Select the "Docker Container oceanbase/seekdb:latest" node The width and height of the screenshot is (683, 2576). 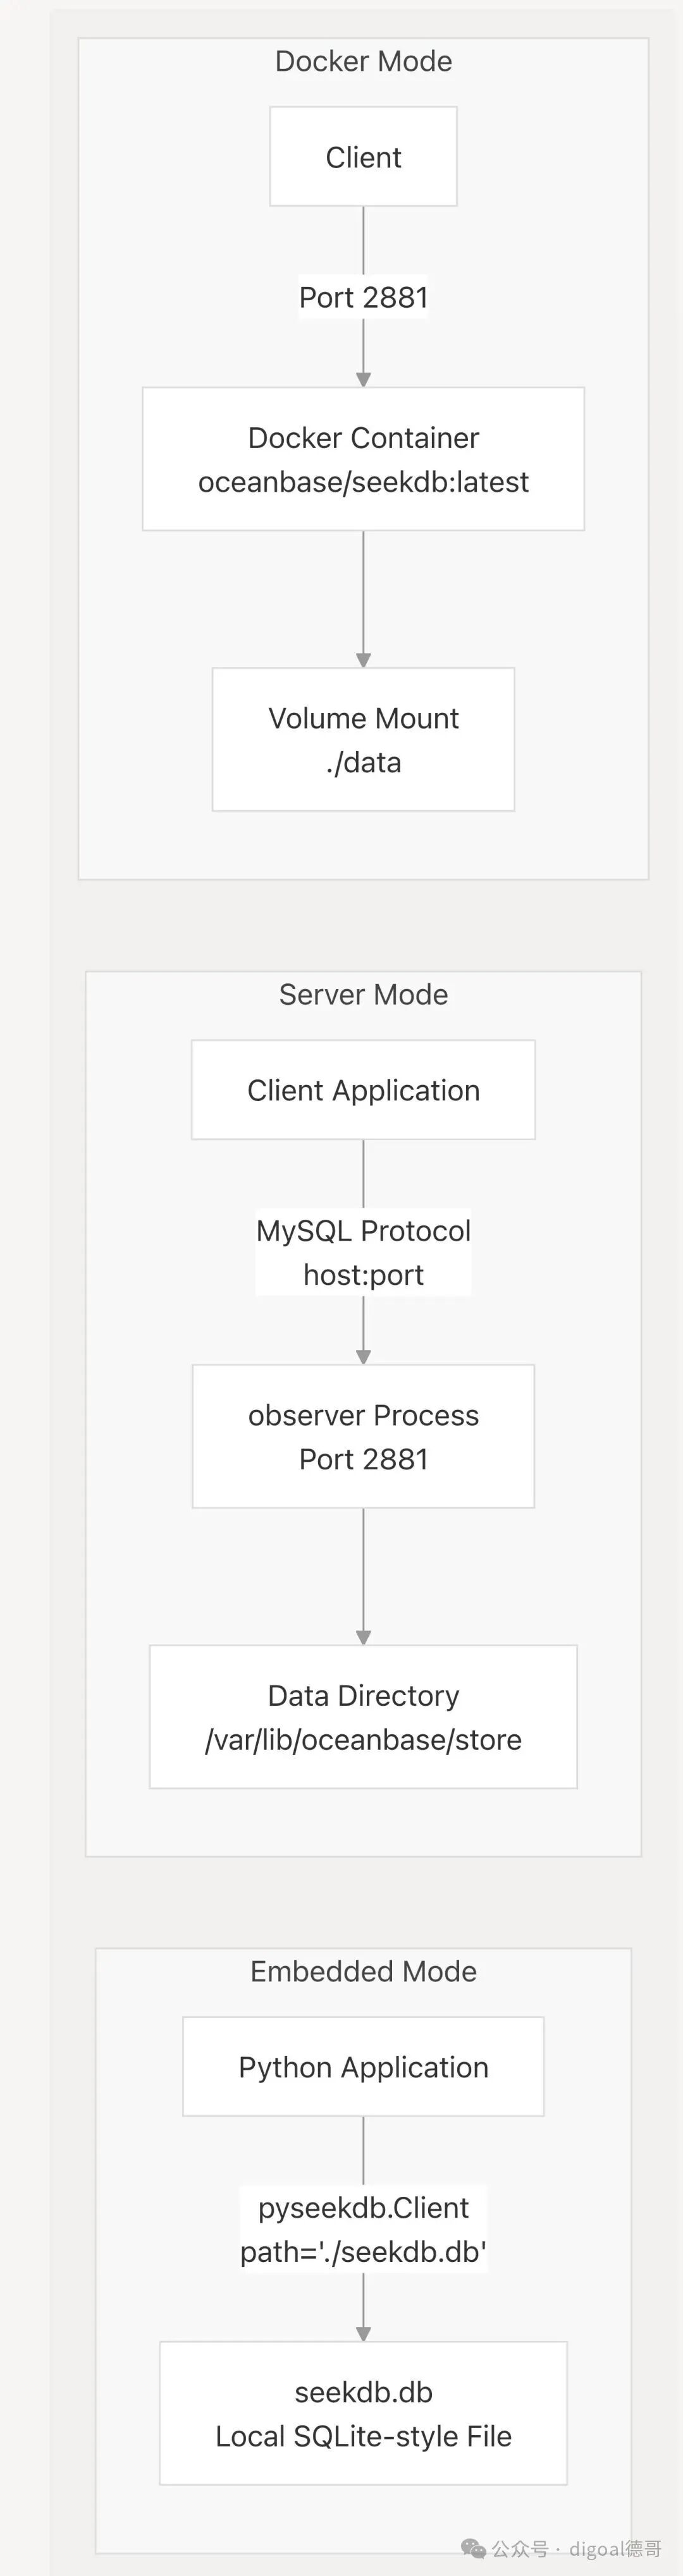coord(363,459)
